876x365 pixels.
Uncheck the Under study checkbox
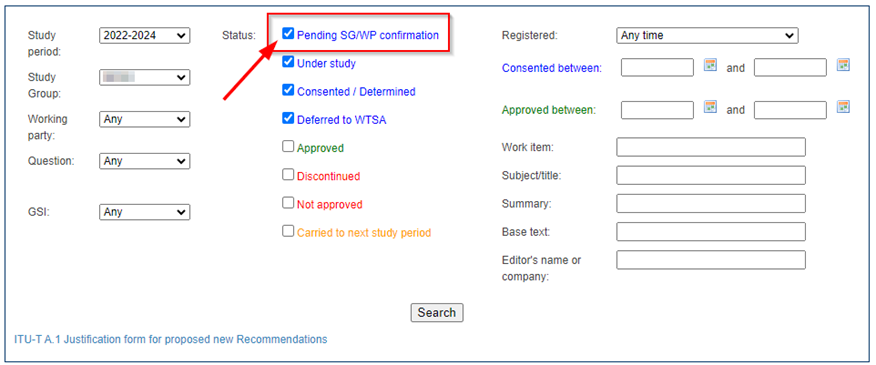pyautogui.click(x=288, y=62)
